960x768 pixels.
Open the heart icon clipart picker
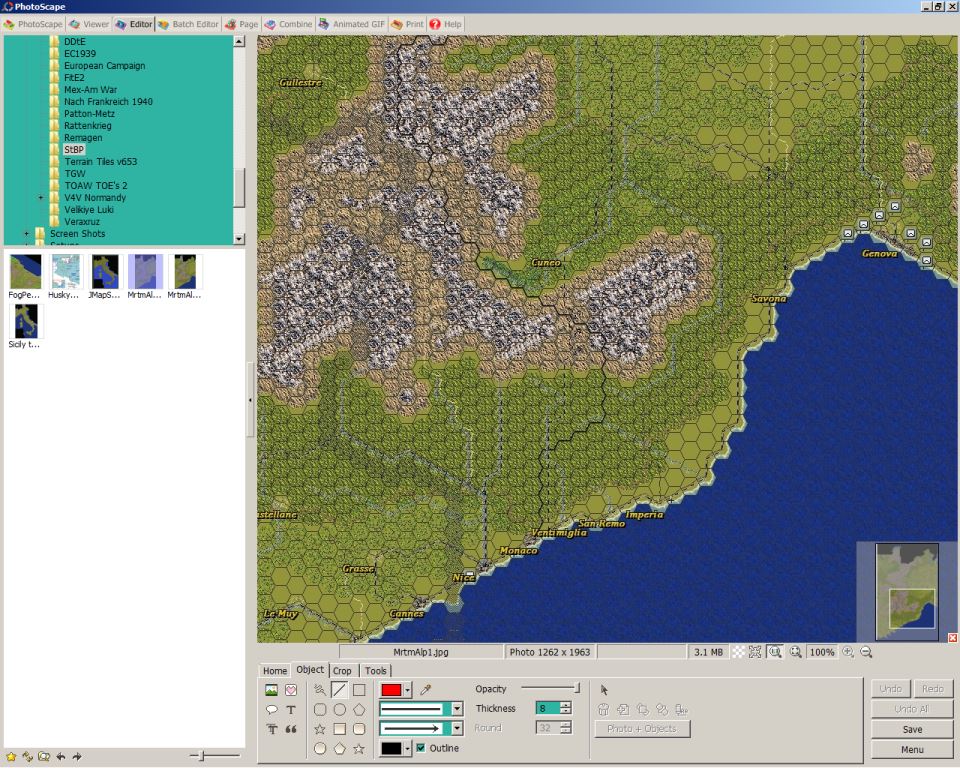(x=291, y=690)
